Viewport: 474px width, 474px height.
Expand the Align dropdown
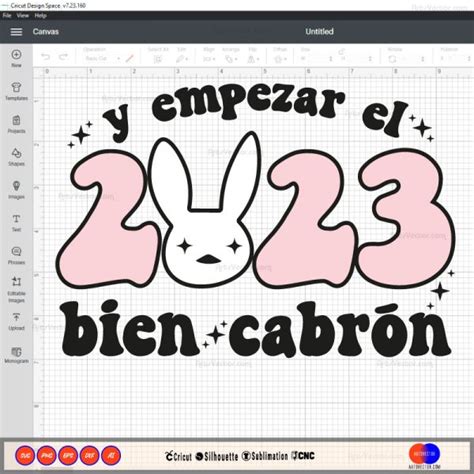[209, 59]
